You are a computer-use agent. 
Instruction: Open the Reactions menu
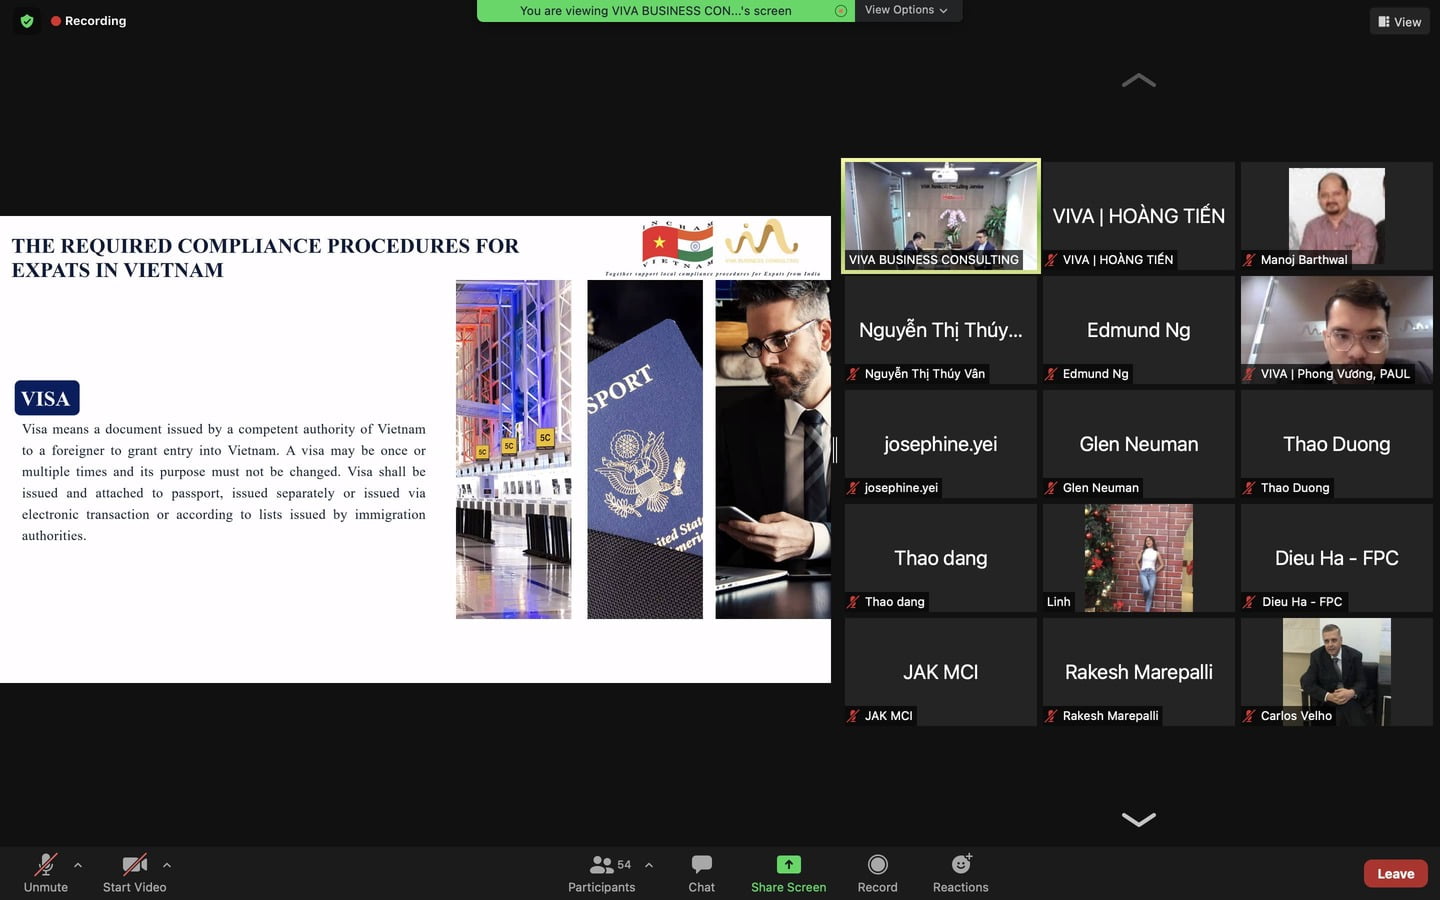(960, 873)
